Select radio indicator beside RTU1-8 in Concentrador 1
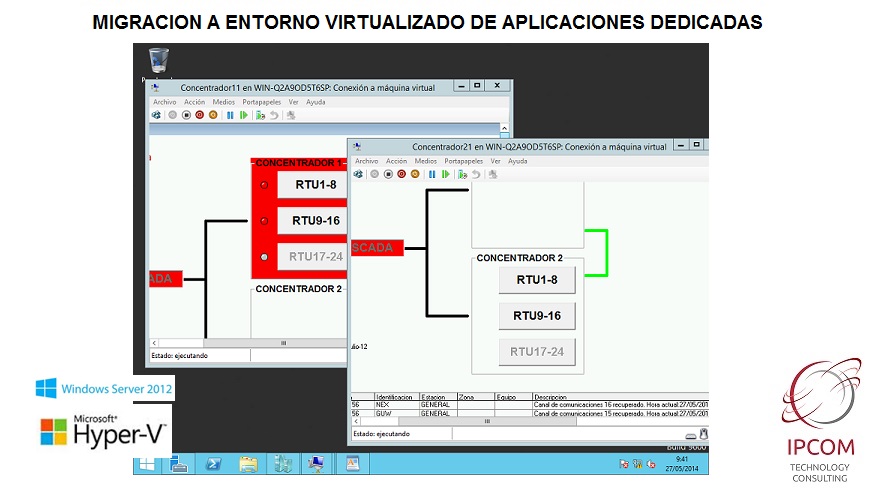Image resolution: width=874 pixels, height=493 pixels. [264, 185]
